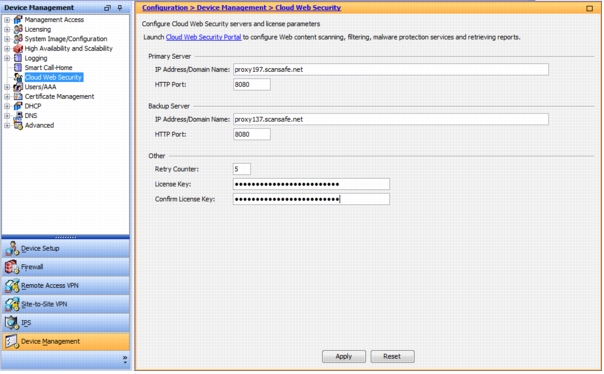
Task: Expand the Users/AAA node
Action: pos(7,87)
